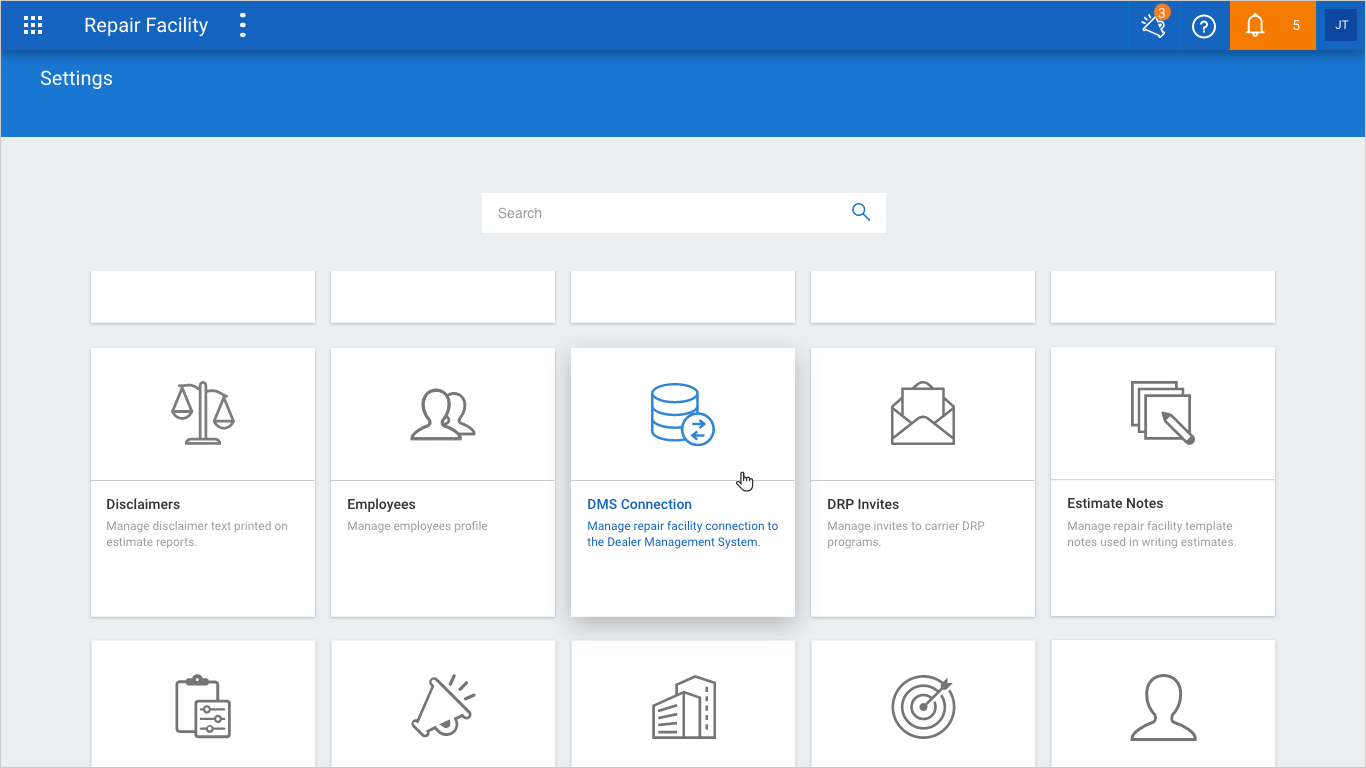Open the Estimate Notes pencil icon
Screen dimensions: 1366x768
click(x=1163, y=412)
